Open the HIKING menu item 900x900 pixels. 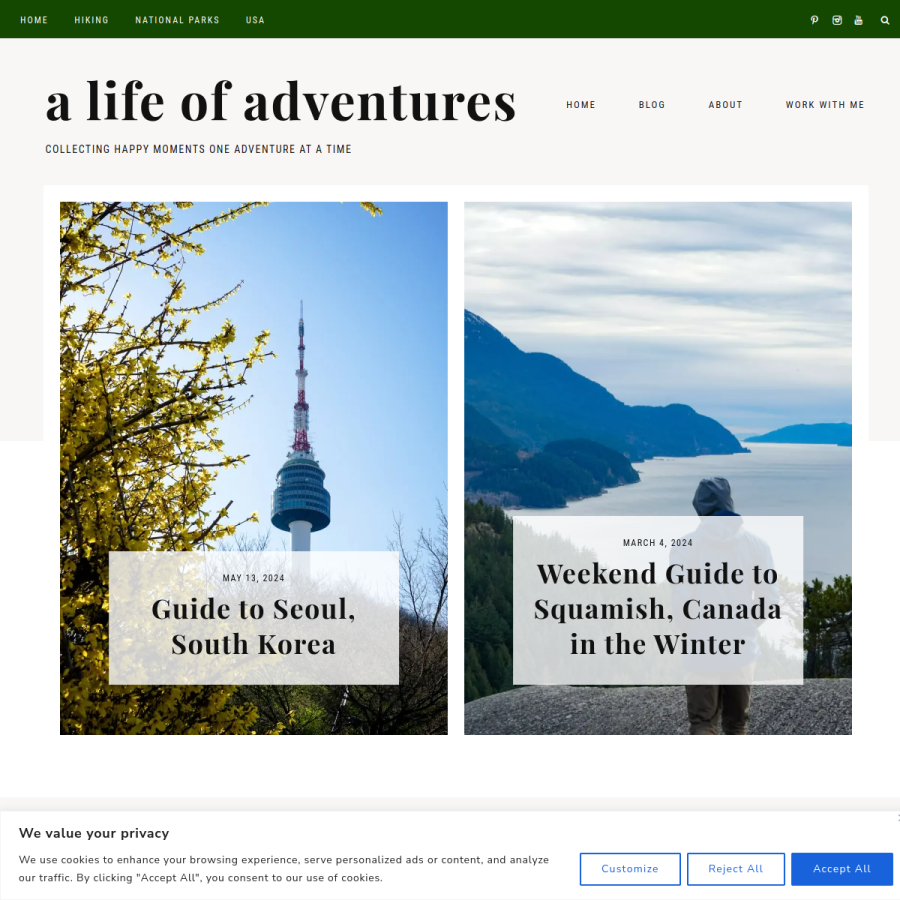(x=91, y=20)
